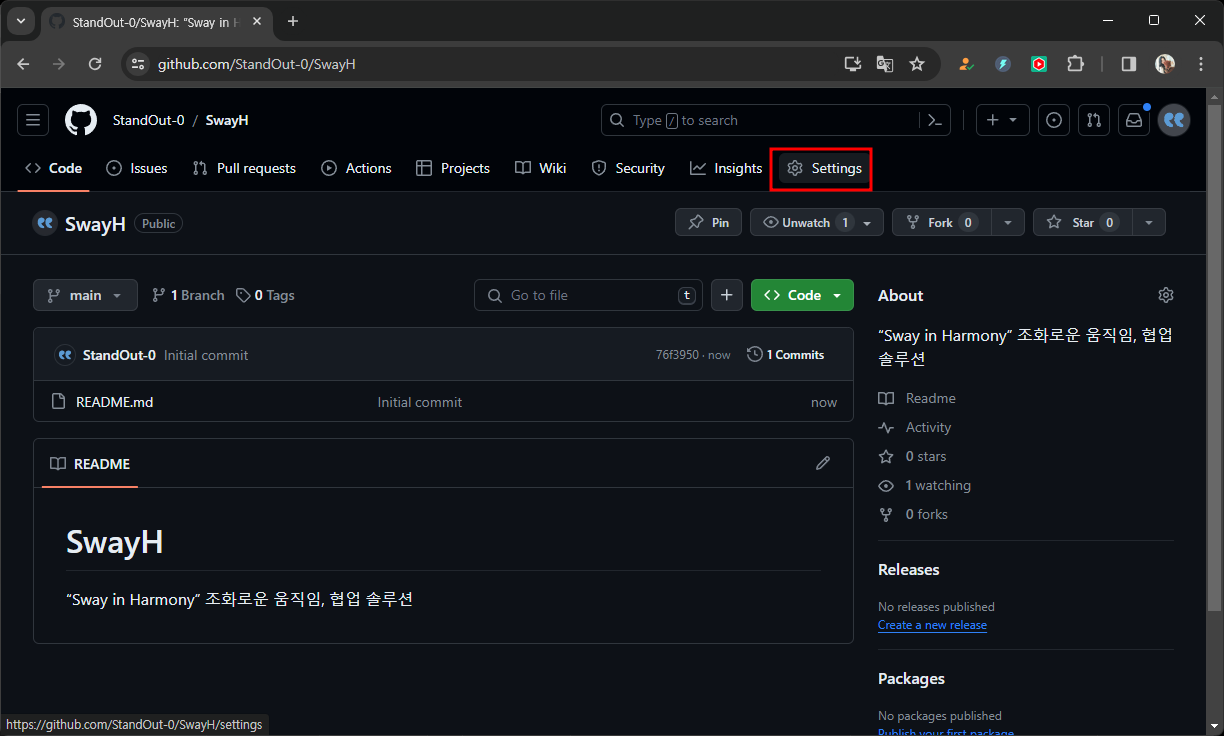The height and width of the screenshot is (736, 1224).
Task: Click the translate page icon
Action: click(885, 64)
